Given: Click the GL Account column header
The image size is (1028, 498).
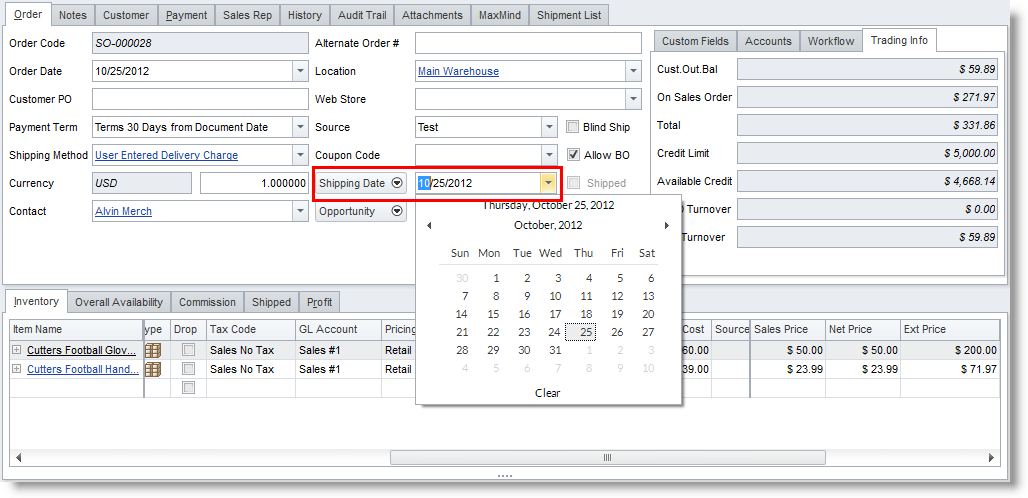Looking at the screenshot, I should (338, 330).
